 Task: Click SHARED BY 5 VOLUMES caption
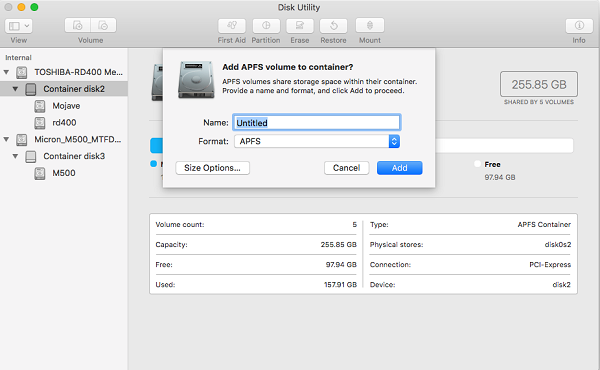click(539, 102)
